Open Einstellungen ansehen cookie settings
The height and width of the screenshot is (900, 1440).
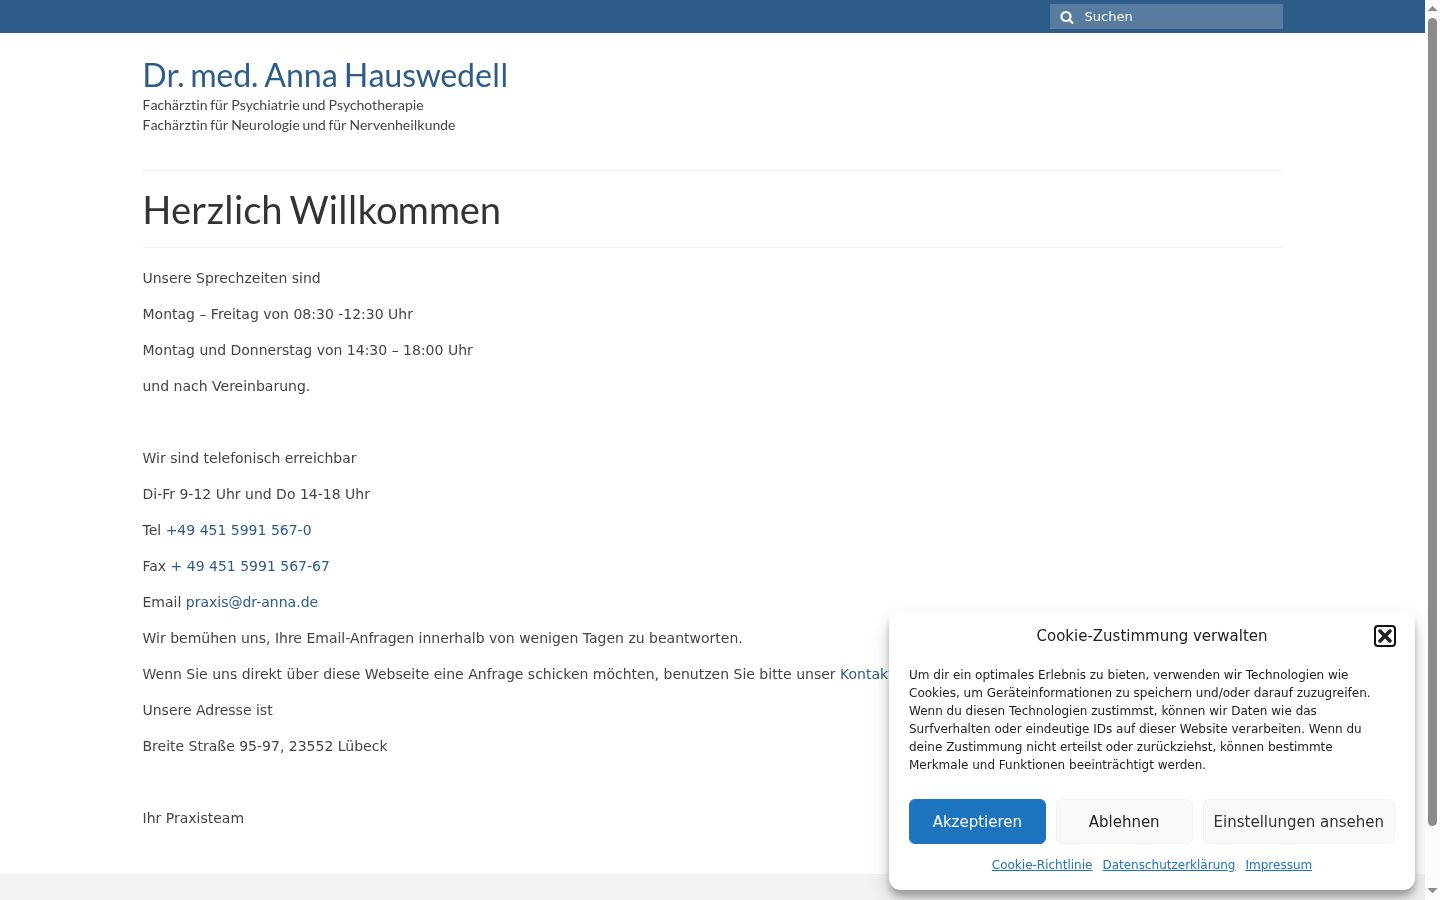(1298, 821)
